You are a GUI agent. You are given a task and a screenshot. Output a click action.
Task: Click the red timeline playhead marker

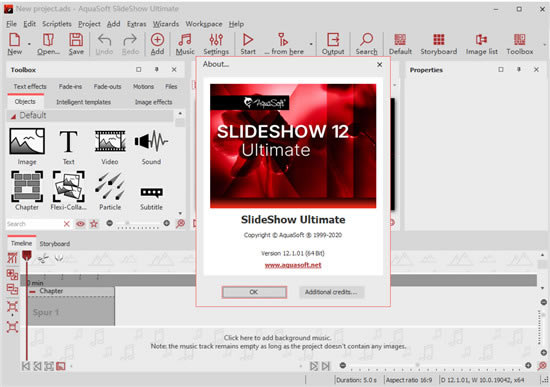click(x=27, y=255)
